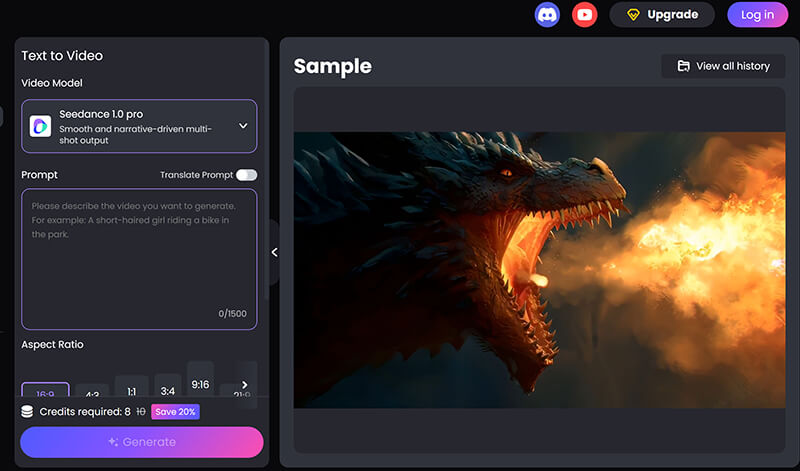Show more aspect ratios with right arrow

[244, 385]
